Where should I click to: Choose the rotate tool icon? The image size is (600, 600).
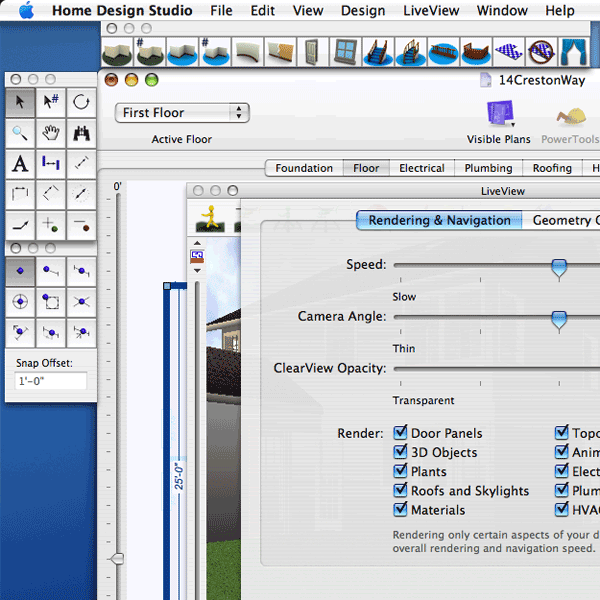(x=82, y=101)
